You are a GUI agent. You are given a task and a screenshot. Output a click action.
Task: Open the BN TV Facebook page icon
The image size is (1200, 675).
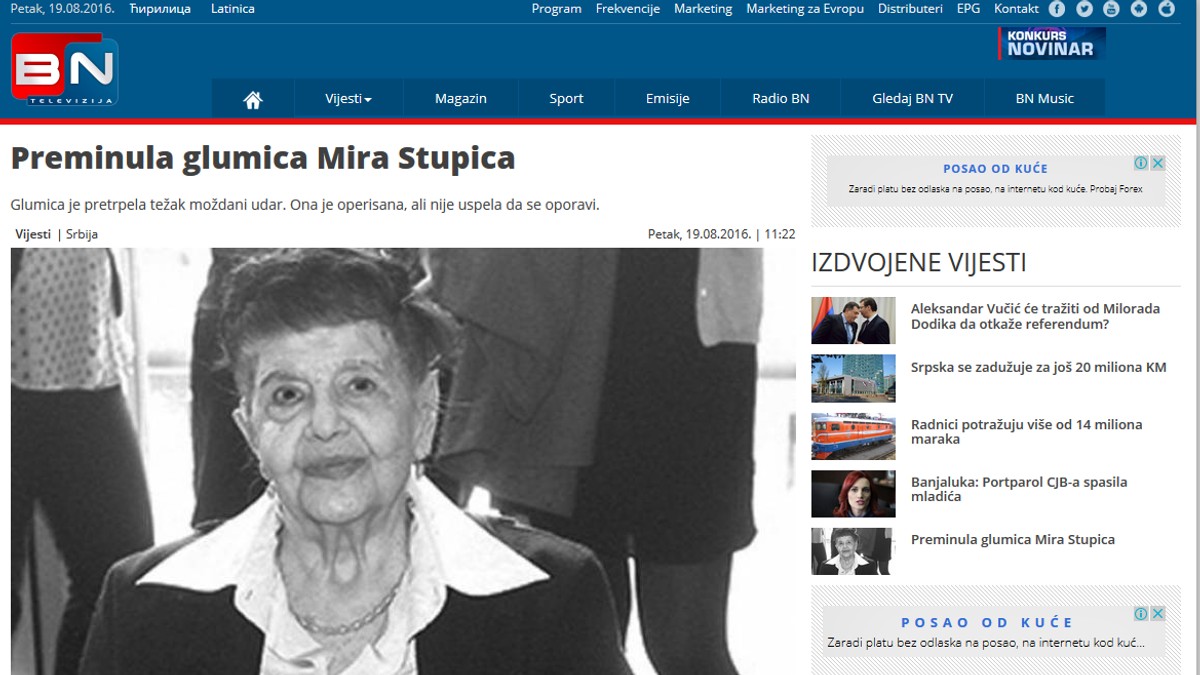coord(1057,8)
